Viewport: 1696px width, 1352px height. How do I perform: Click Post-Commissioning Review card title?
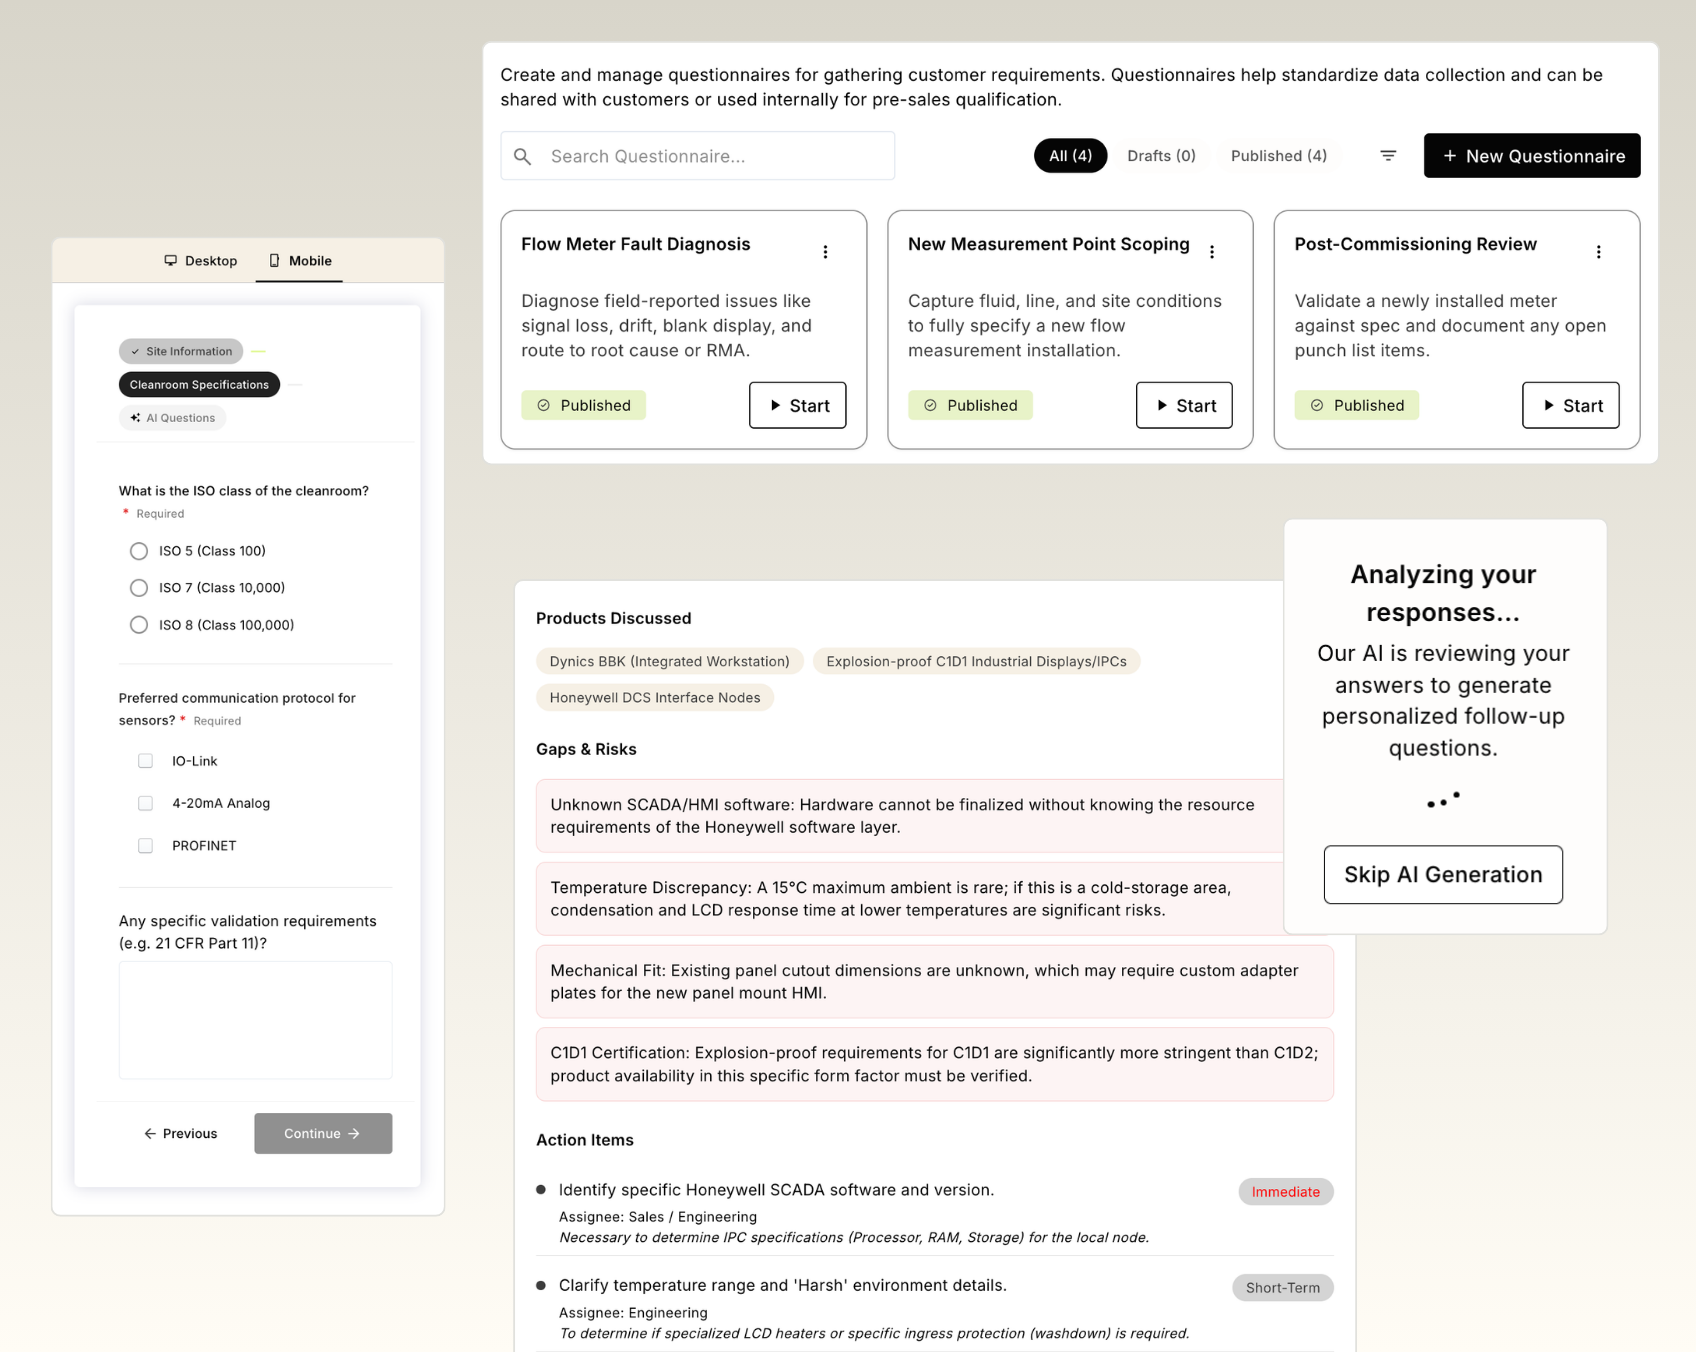(1416, 244)
